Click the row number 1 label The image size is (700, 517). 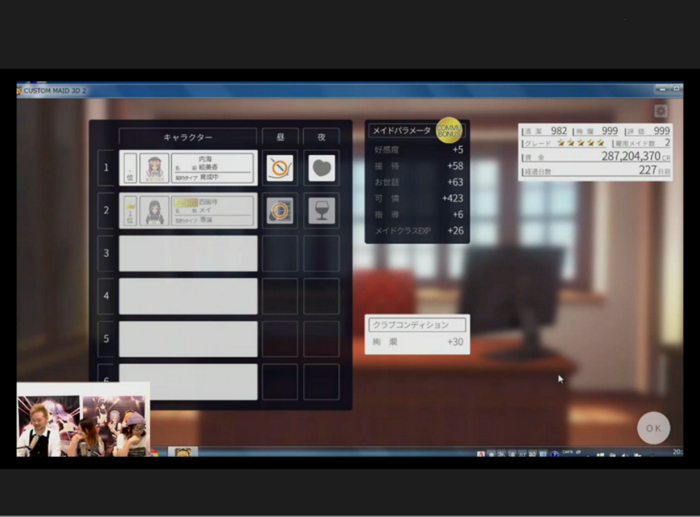[106, 168]
